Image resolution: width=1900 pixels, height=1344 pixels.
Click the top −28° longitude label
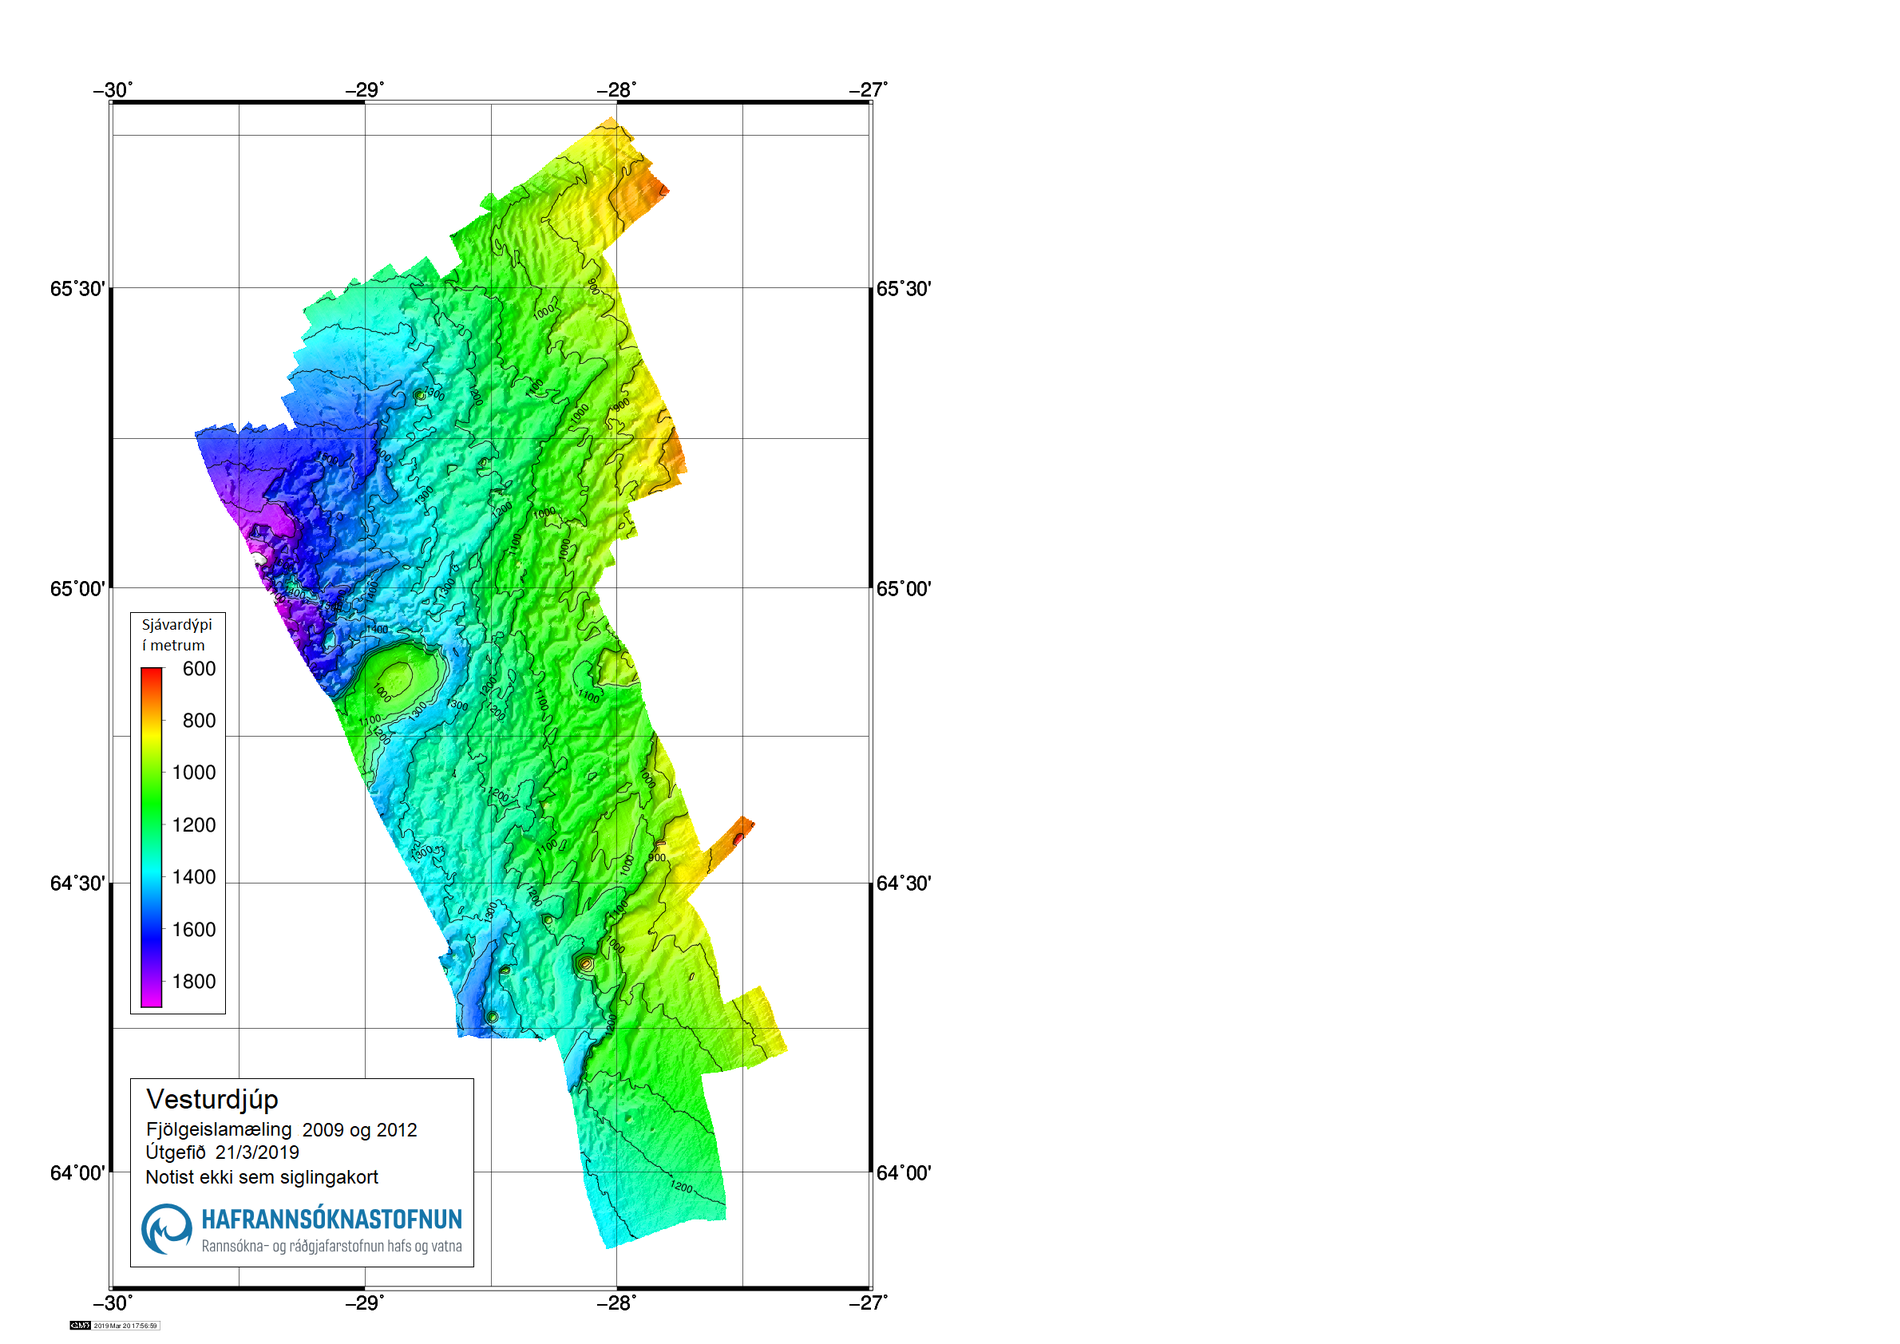616,90
